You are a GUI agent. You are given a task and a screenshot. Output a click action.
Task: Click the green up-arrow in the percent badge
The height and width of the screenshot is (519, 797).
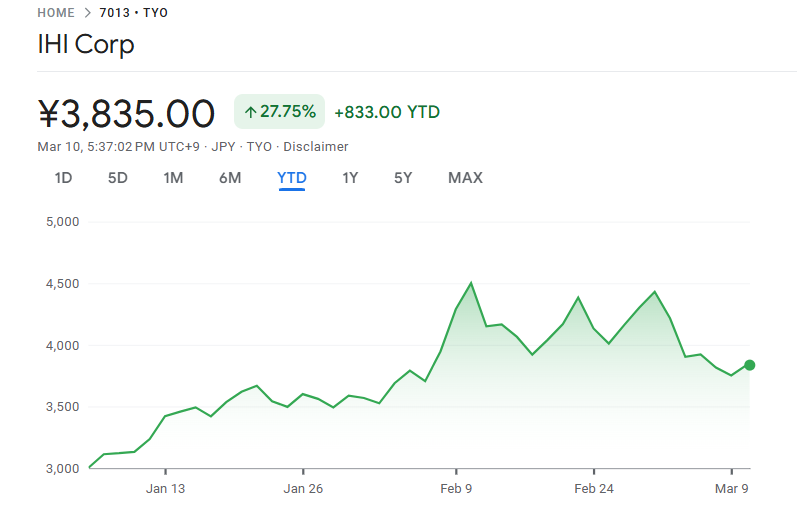tap(250, 112)
